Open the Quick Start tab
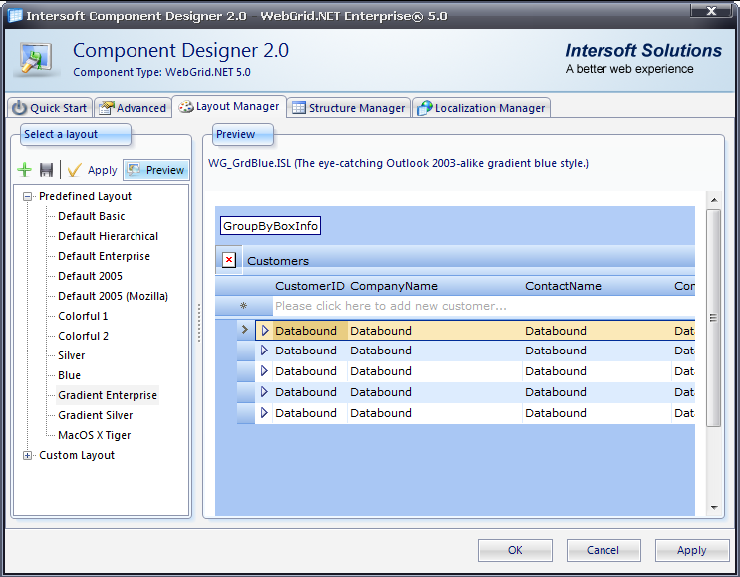This screenshot has height=577, width=740. 50,108
